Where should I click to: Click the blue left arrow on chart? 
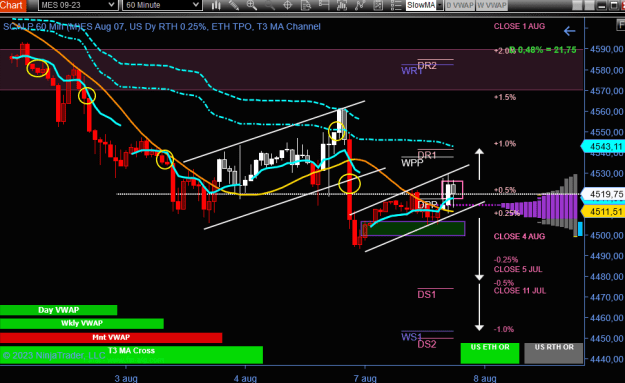pos(570,31)
